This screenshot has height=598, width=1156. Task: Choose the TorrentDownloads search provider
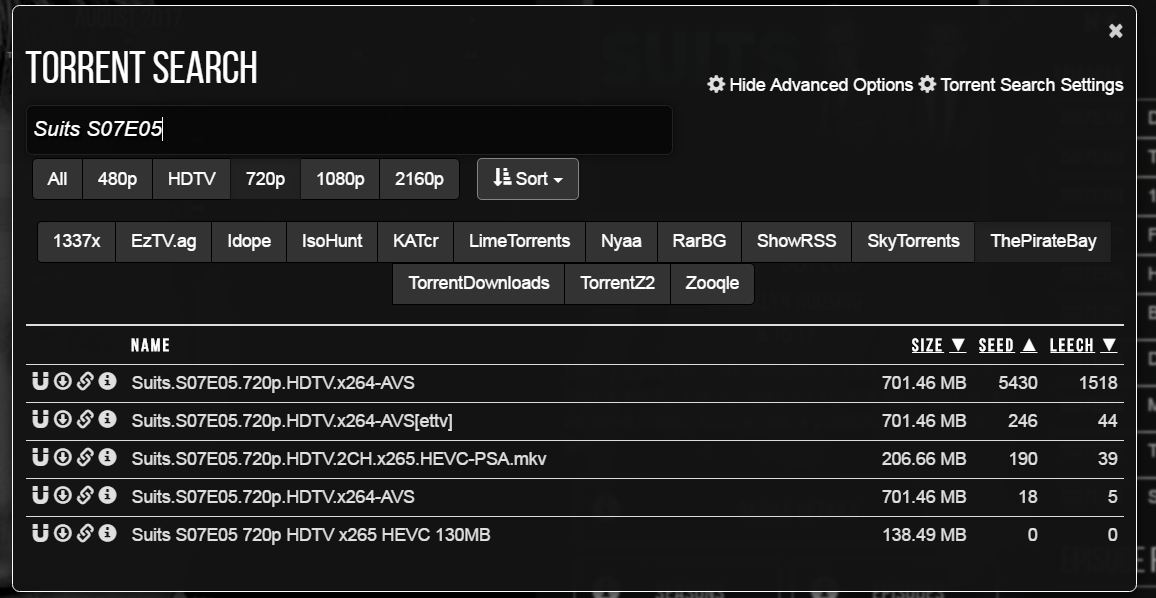(x=479, y=284)
